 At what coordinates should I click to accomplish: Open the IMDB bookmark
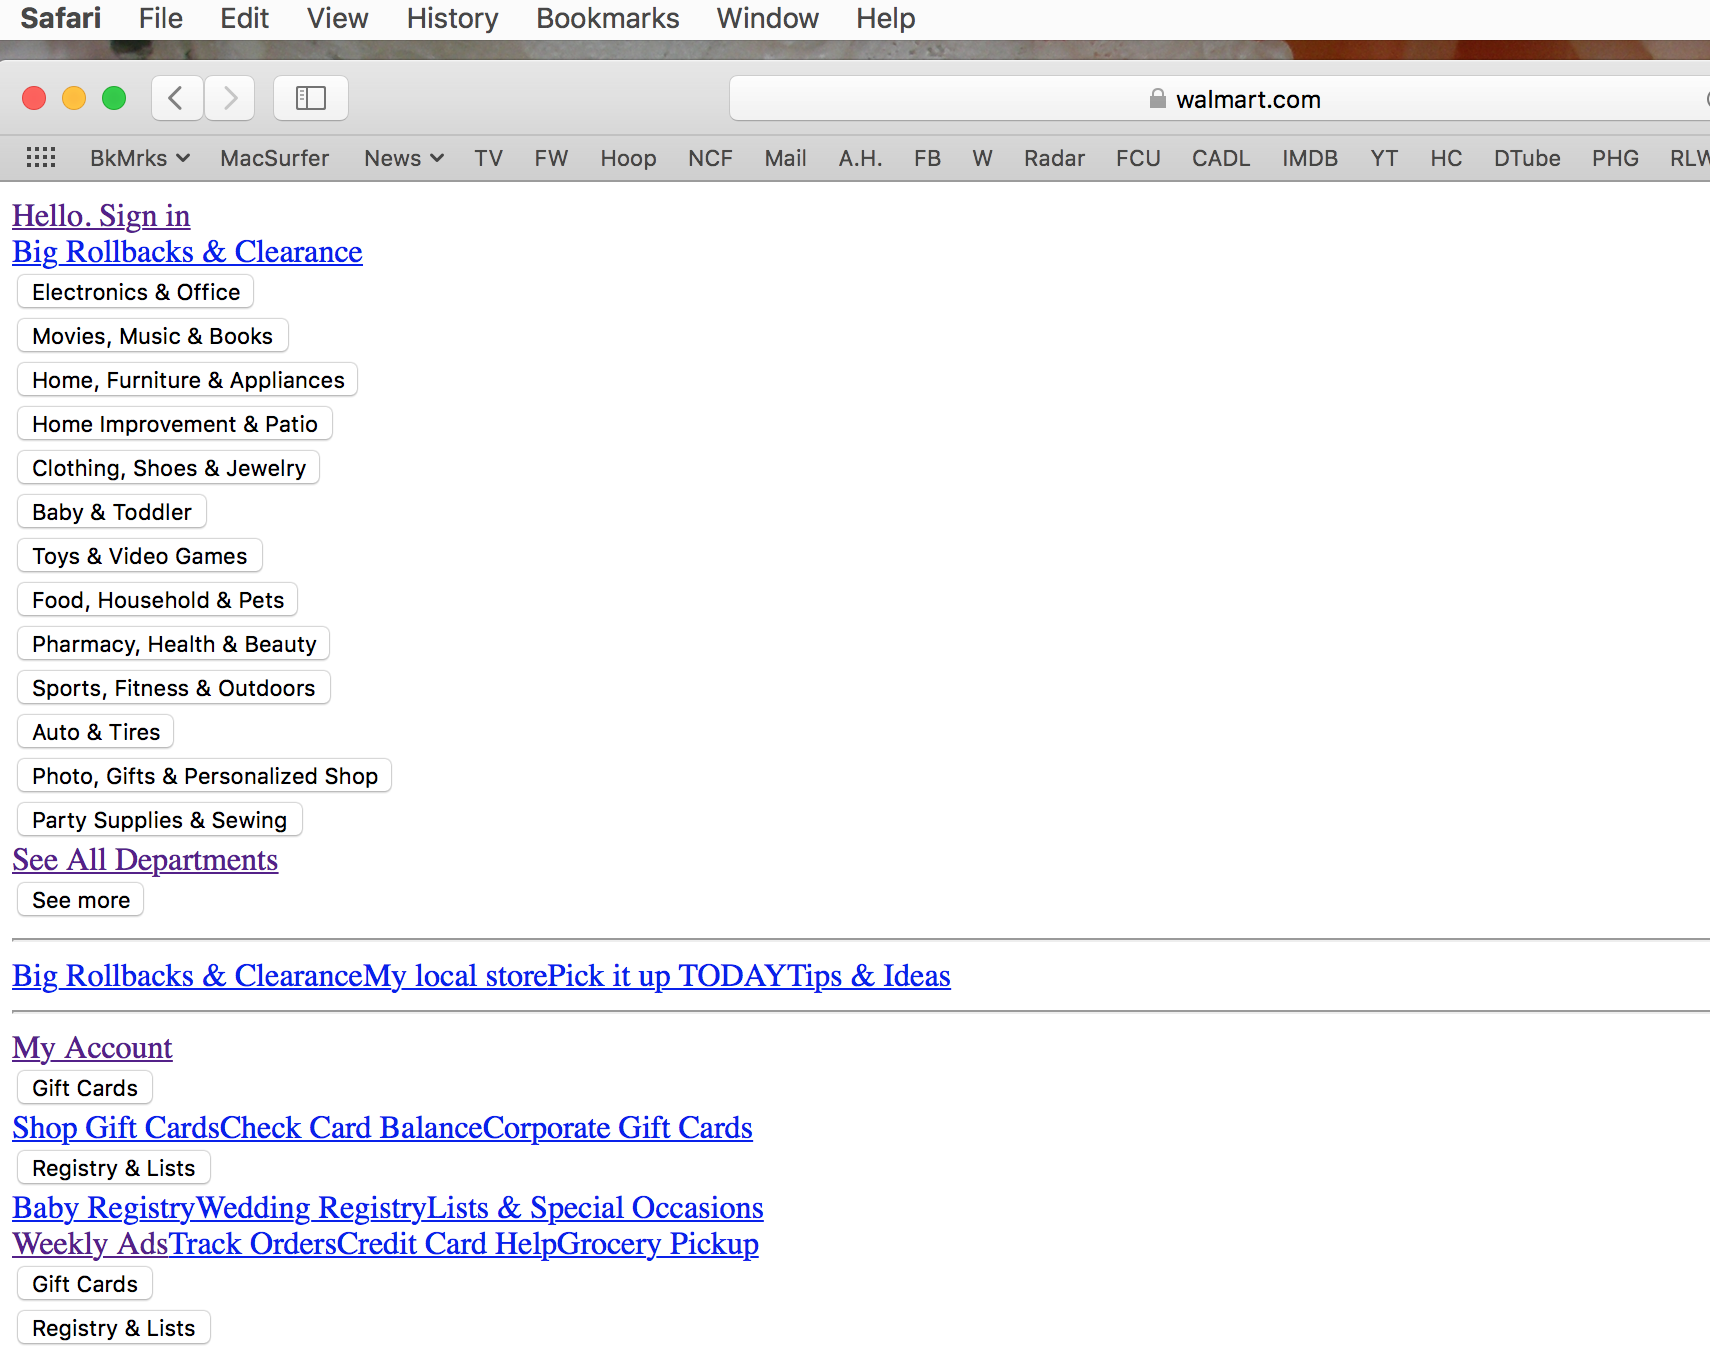[x=1311, y=158]
